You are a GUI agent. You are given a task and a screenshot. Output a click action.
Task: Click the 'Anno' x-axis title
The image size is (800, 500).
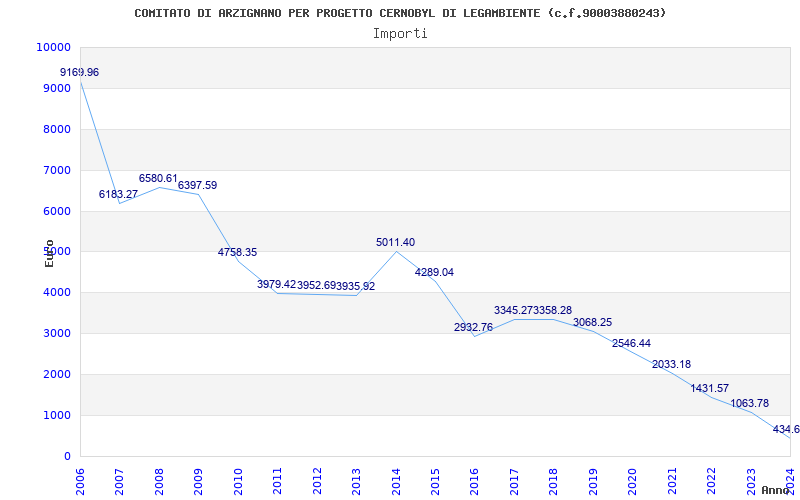[x=776, y=490]
